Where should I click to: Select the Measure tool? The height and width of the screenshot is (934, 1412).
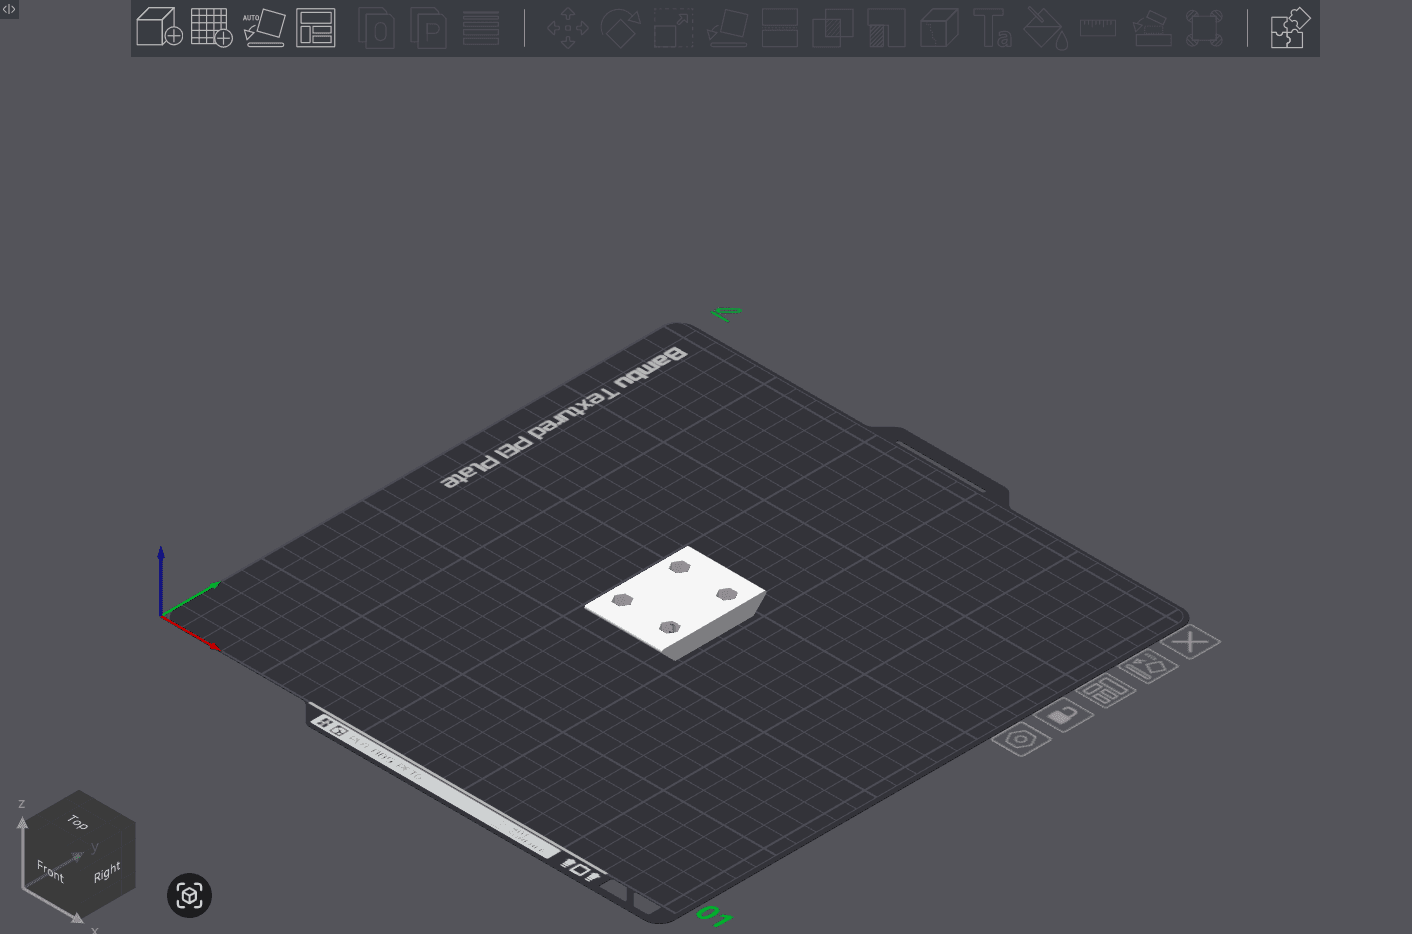(x=1097, y=28)
